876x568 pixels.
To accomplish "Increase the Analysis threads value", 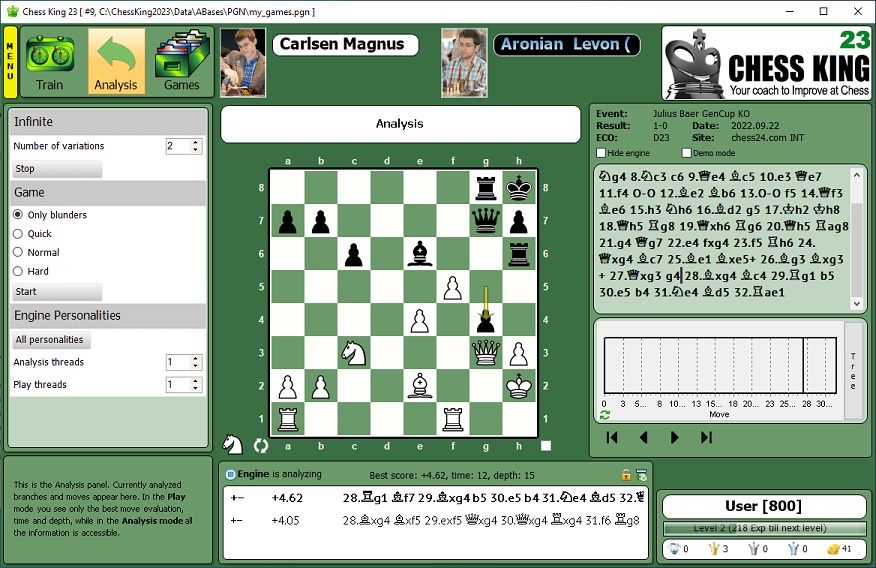I will point(196,359).
